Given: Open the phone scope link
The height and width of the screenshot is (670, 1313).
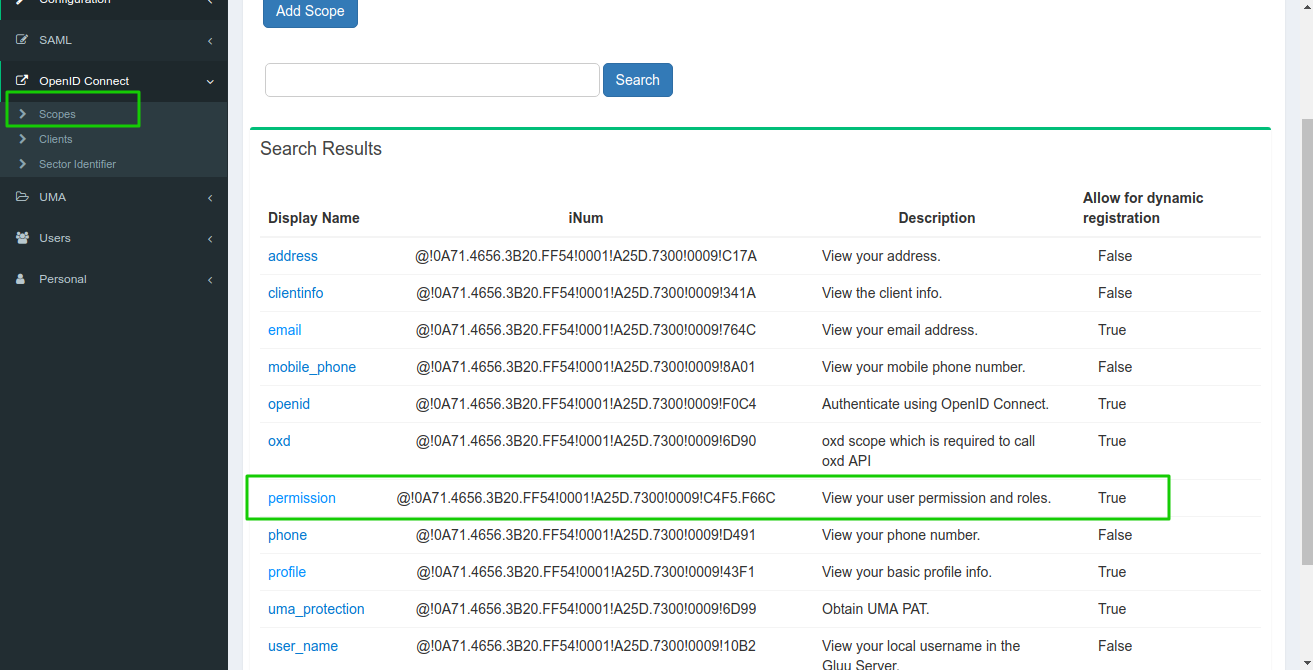Looking at the screenshot, I should pos(288,535).
